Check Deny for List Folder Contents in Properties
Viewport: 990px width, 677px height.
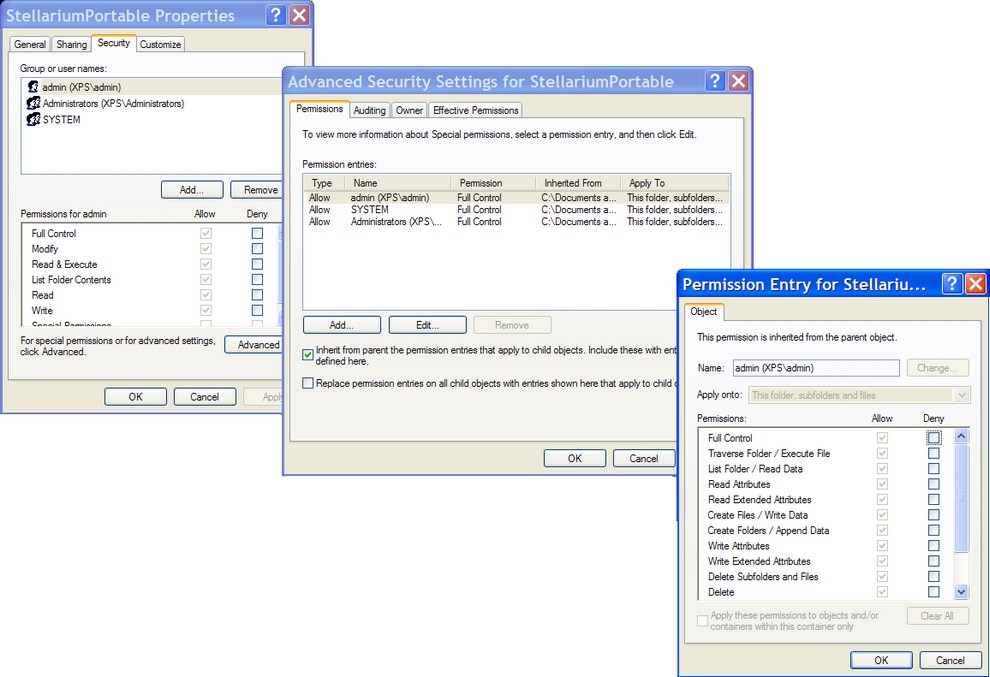(x=257, y=279)
